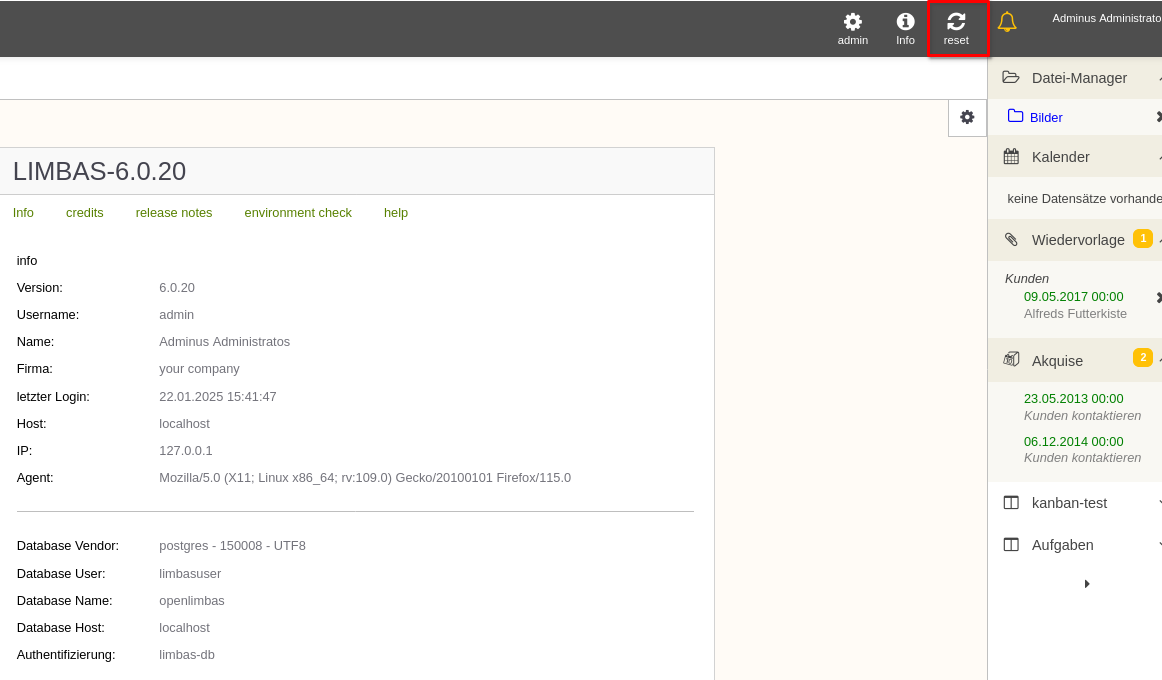The height and width of the screenshot is (680, 1162).
Task: Open reminder dated 09.05.2017 00:00
Action: [1073, 296]
